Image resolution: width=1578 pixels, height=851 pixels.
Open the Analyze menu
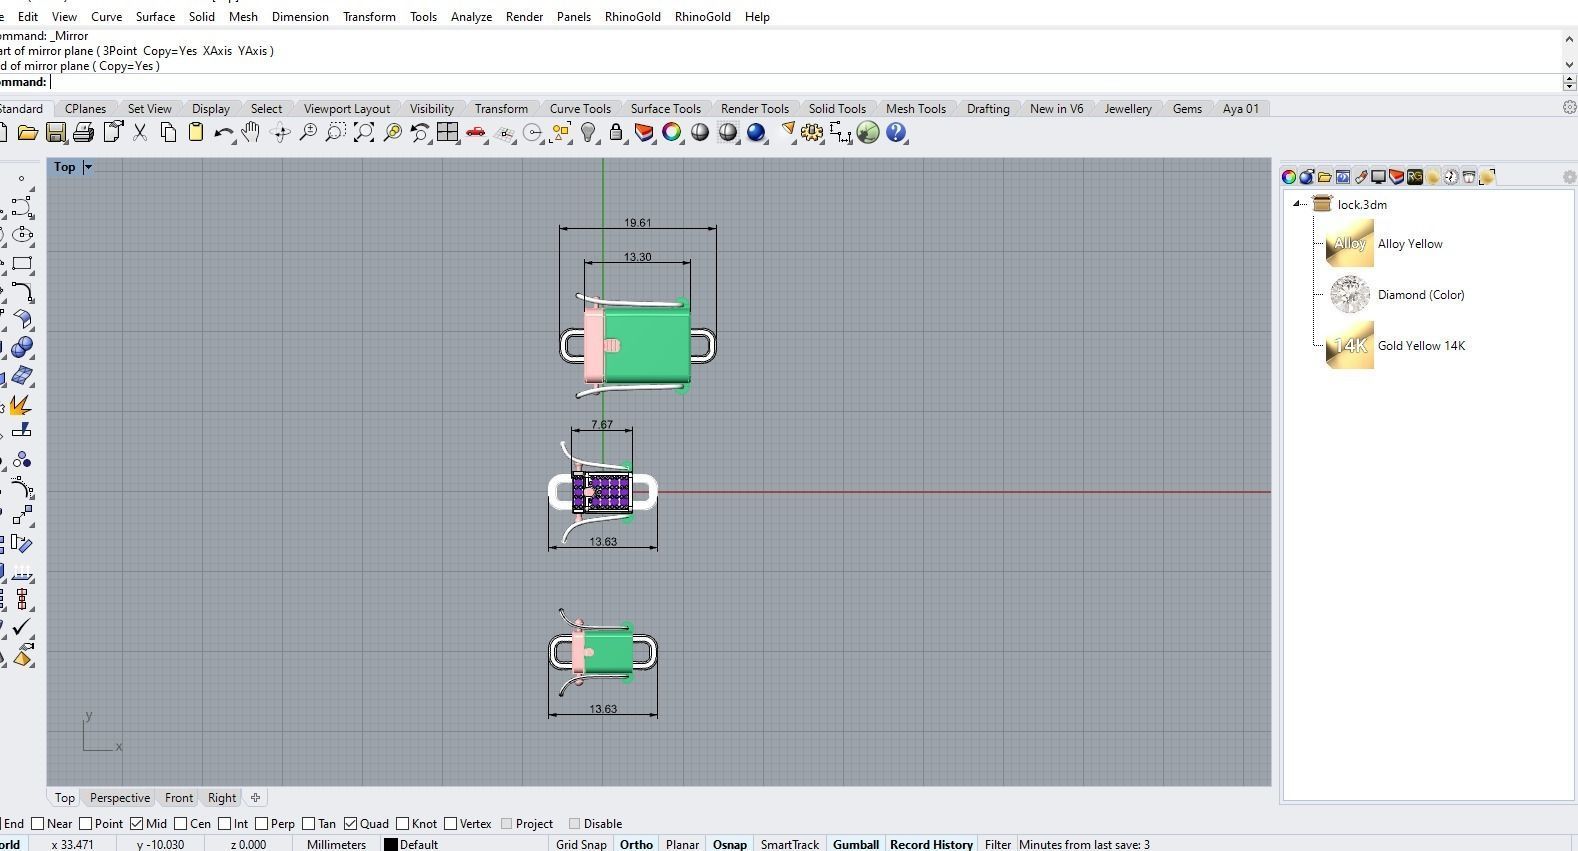[471, 17]
